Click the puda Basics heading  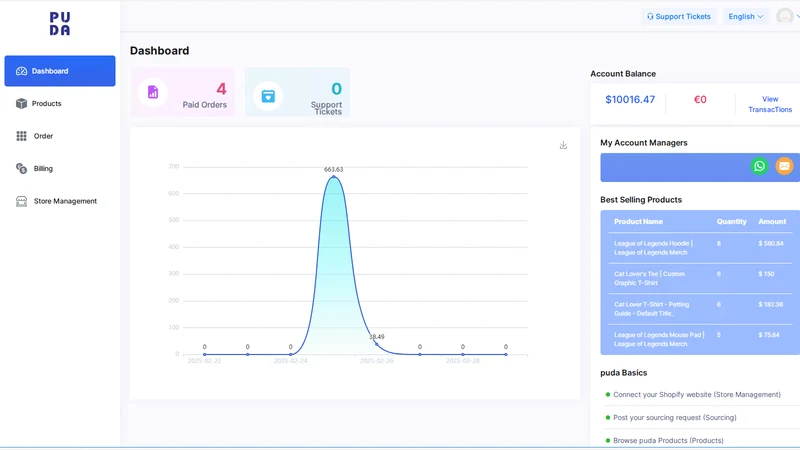(623, 373)
